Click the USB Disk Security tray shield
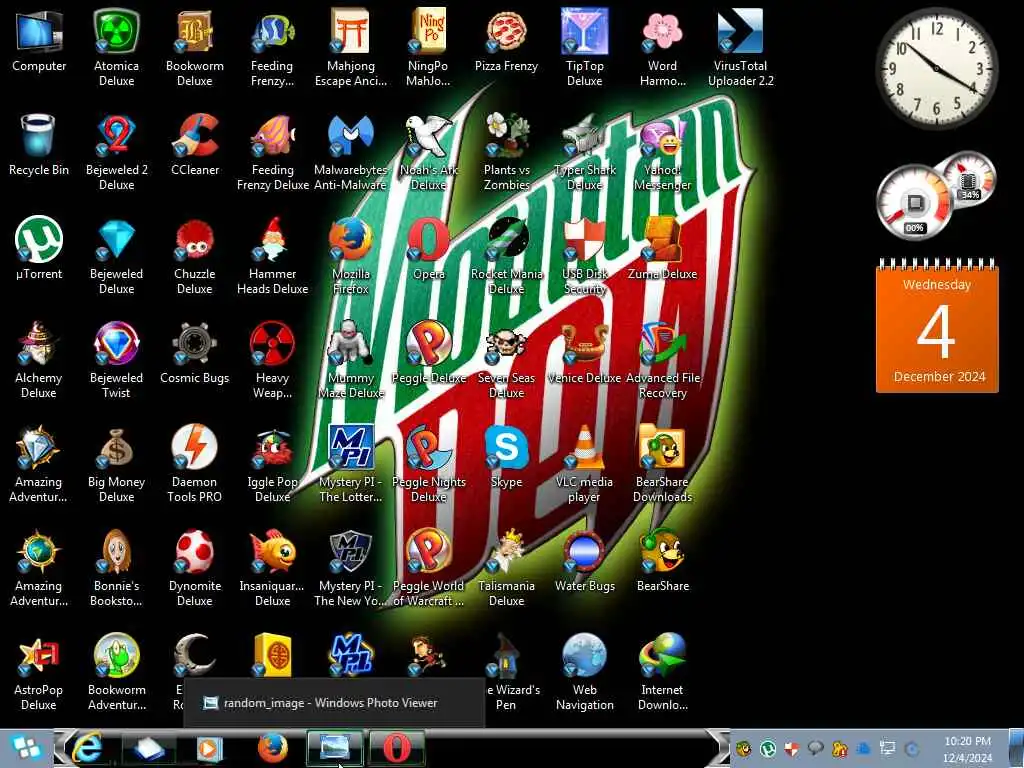 (x=792, y=748)
